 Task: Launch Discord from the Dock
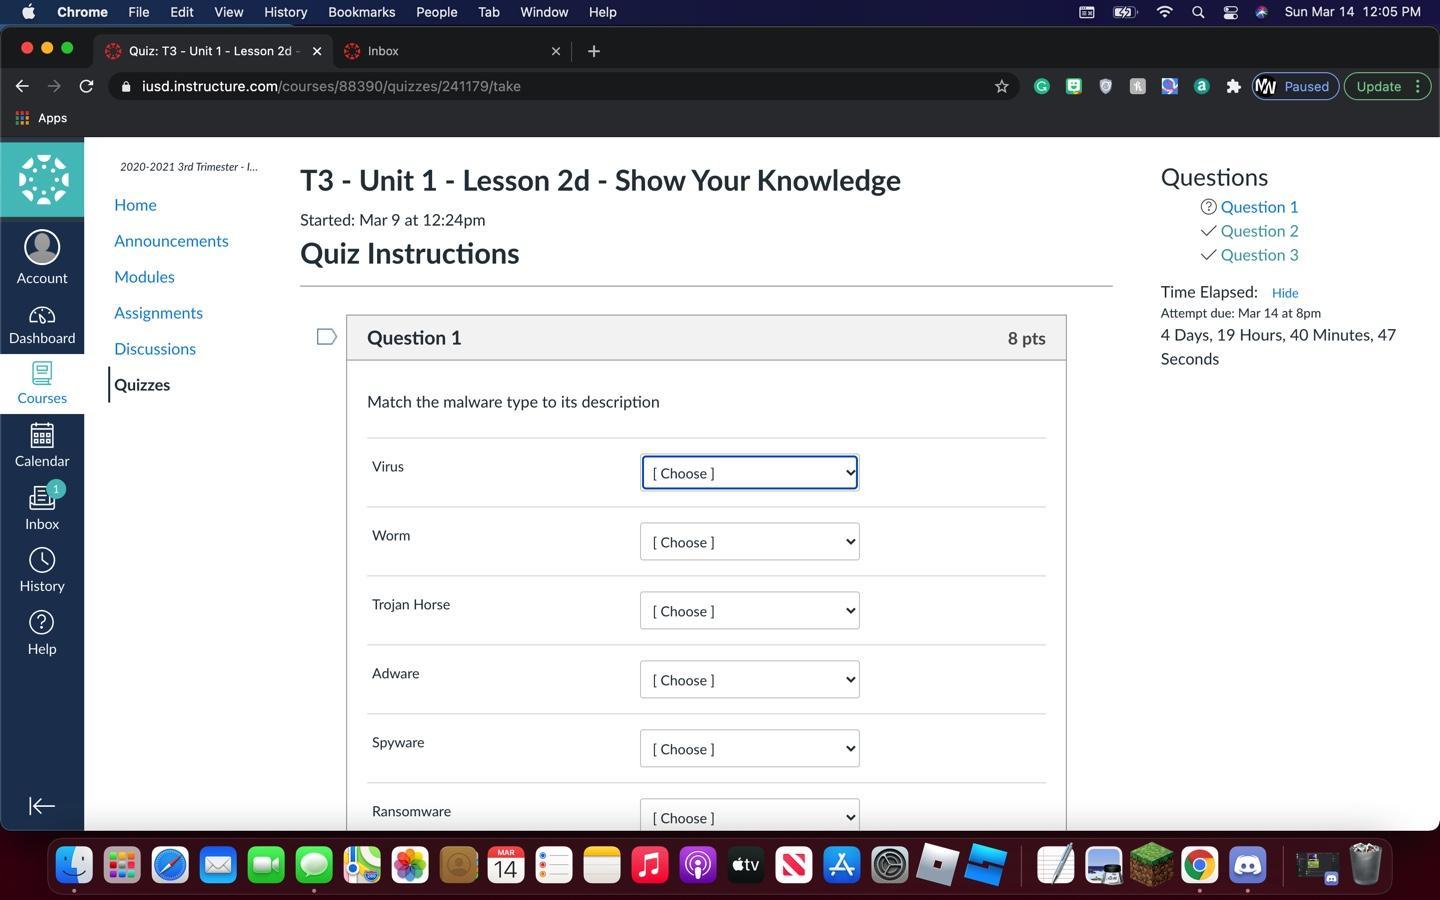pos(1247,864)
